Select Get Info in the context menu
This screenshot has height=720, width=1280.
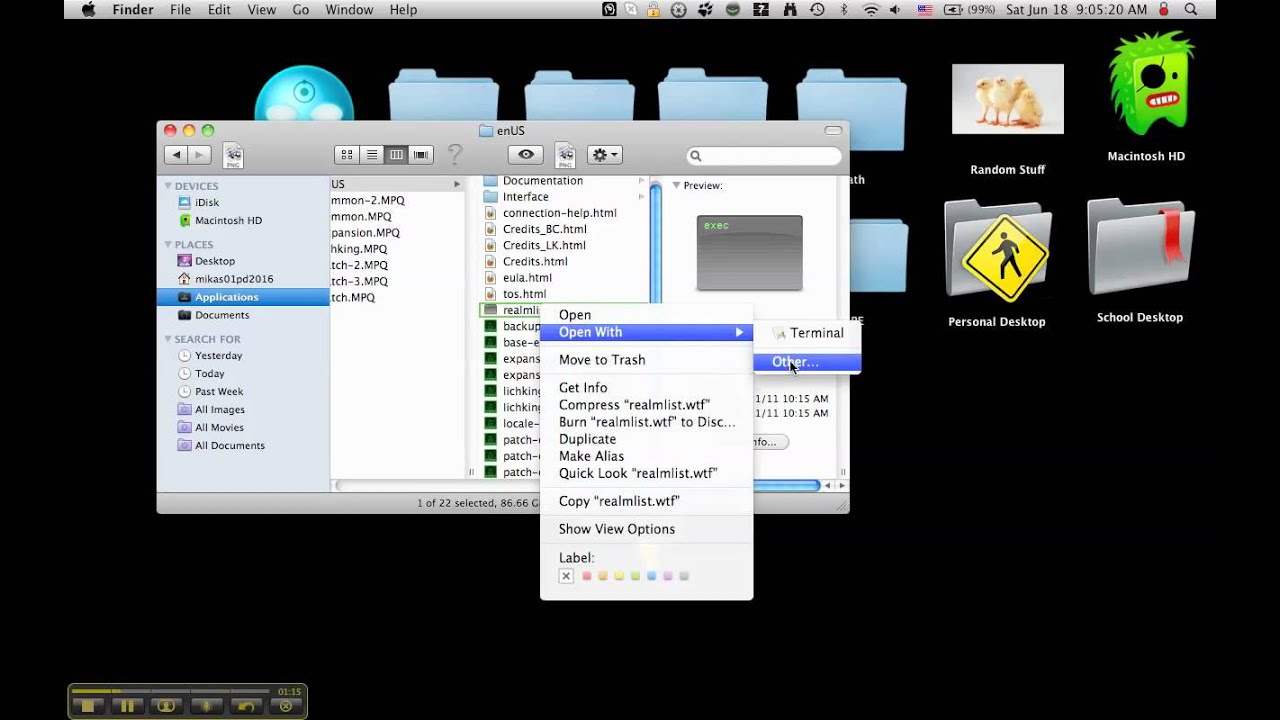tap(646, 388)
